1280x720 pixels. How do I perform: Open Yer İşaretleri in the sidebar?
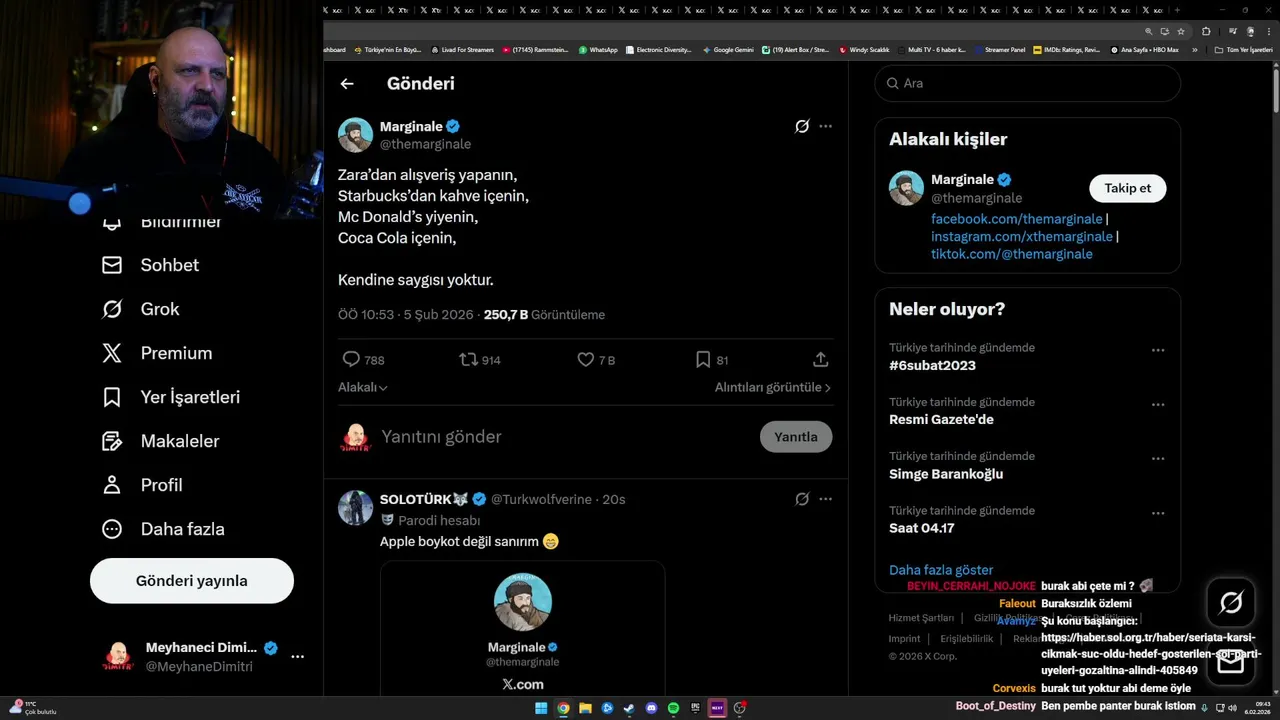(172, 397)
